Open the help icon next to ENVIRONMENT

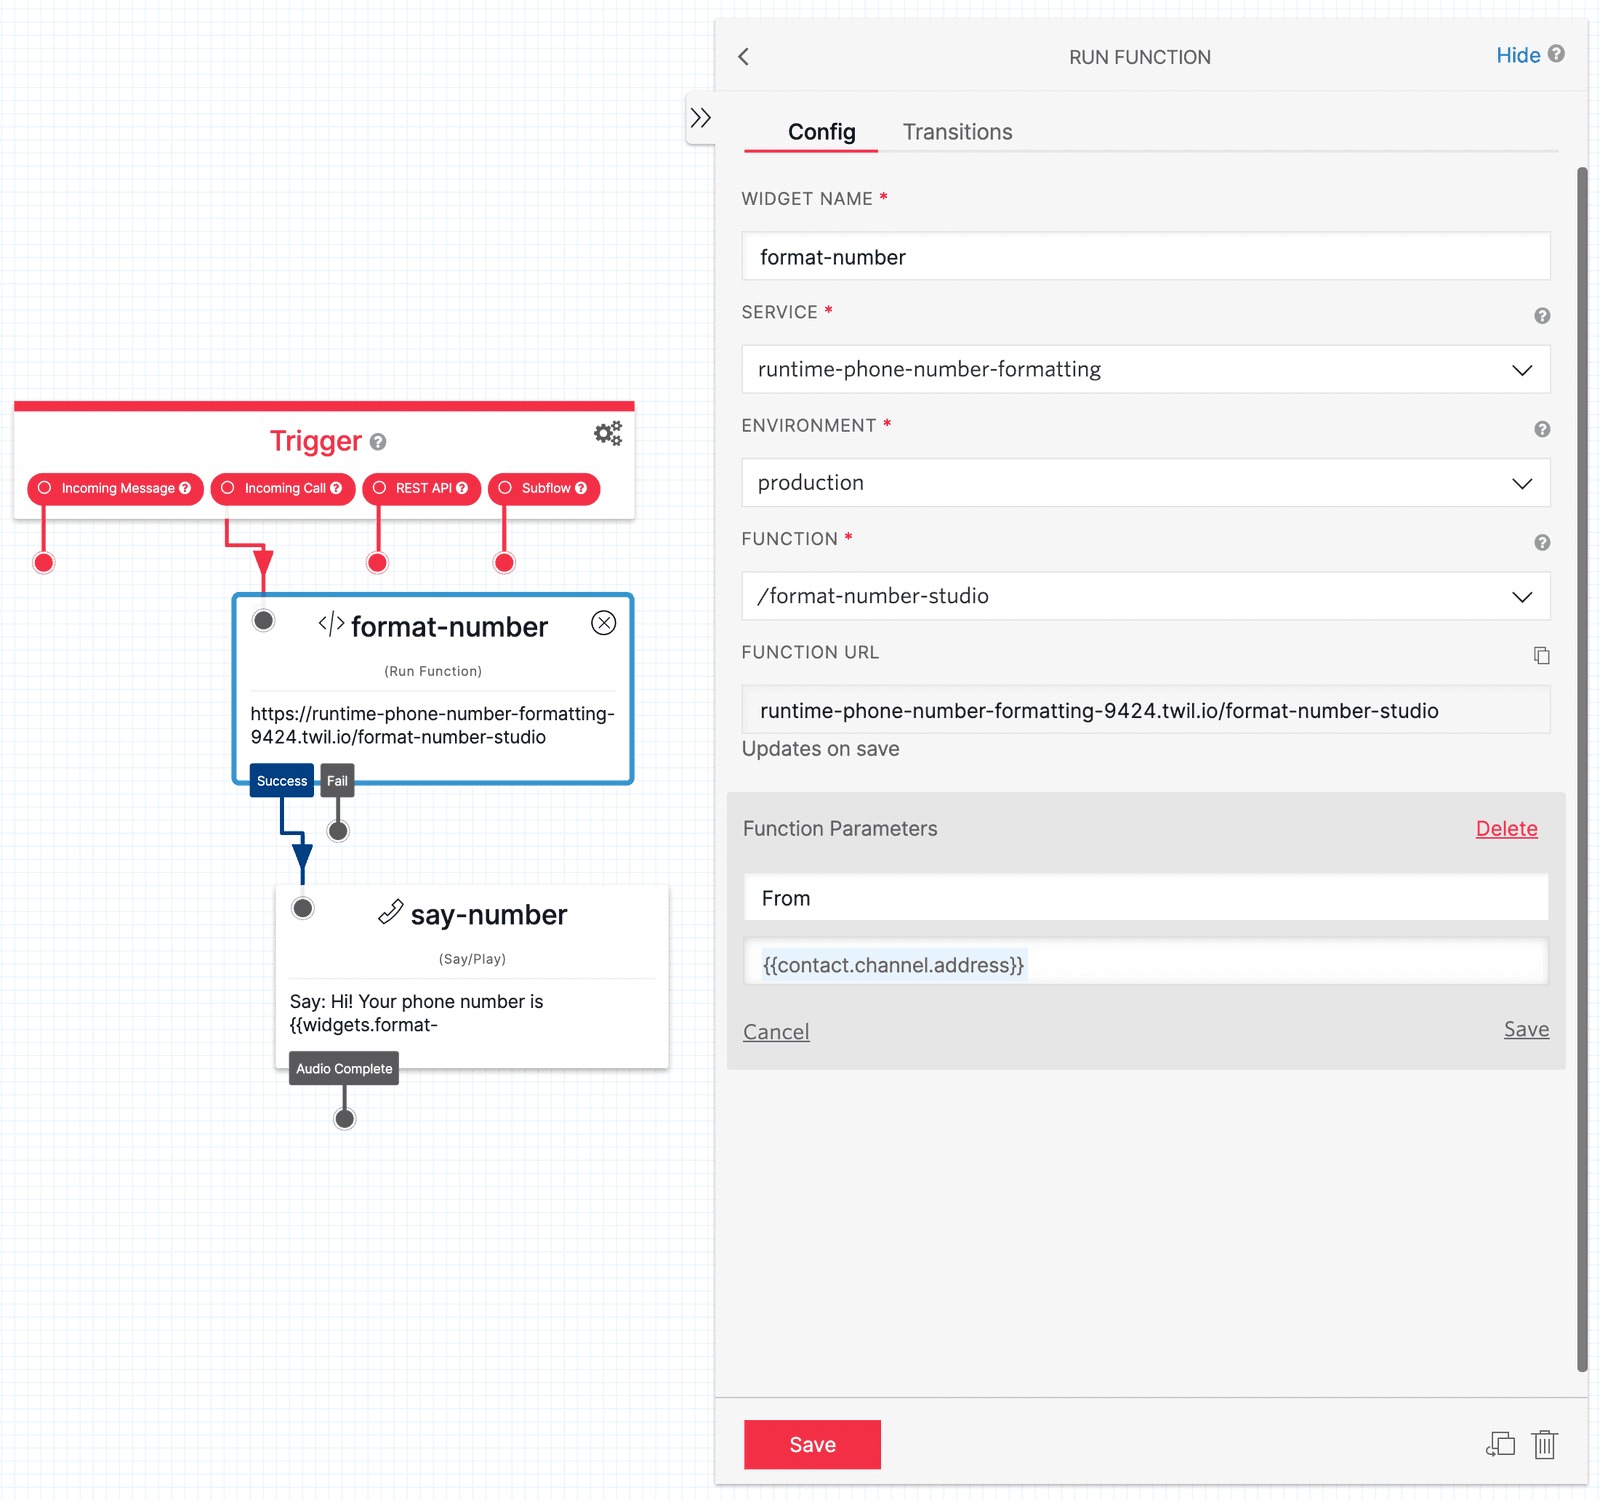1541,430
